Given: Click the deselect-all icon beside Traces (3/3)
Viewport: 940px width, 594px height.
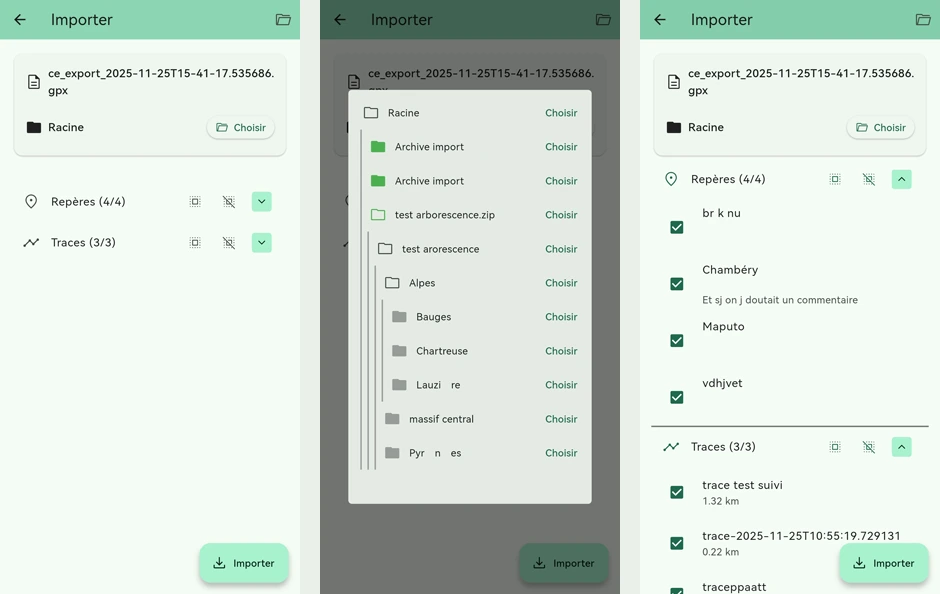Looking at the screenshot, I should (228, 242).
